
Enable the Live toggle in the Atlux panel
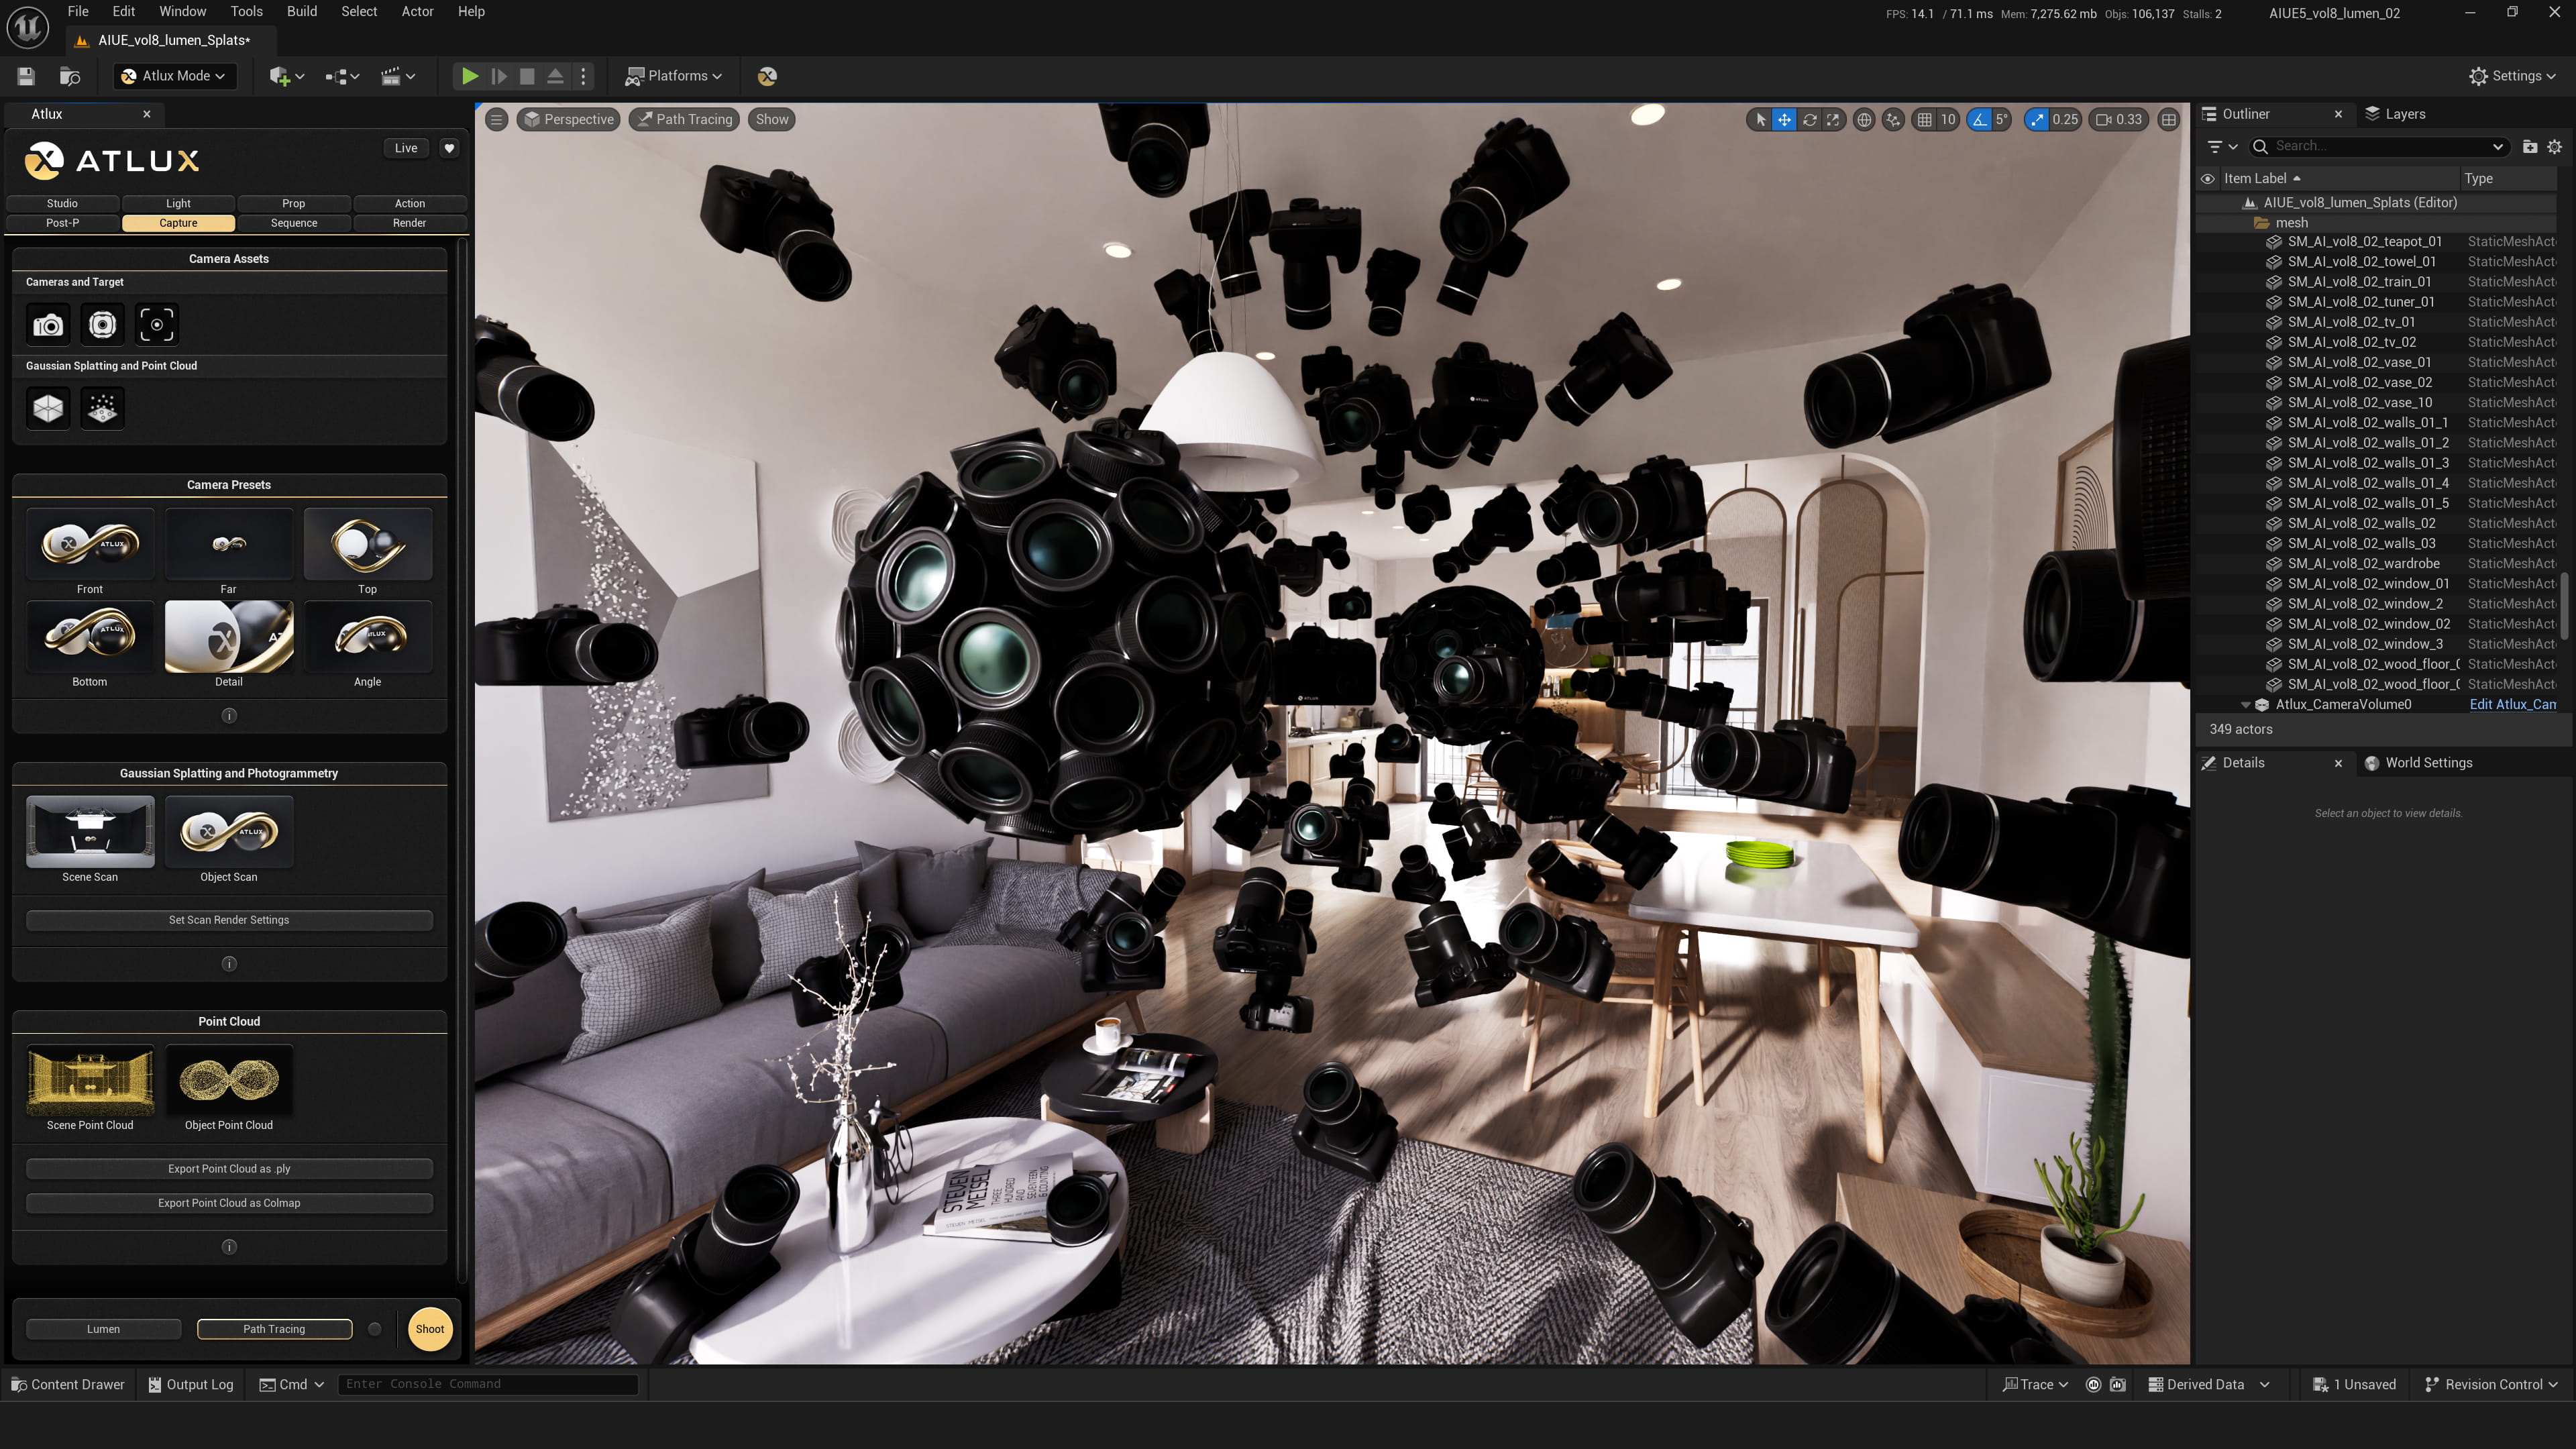(x=405, y=147)
